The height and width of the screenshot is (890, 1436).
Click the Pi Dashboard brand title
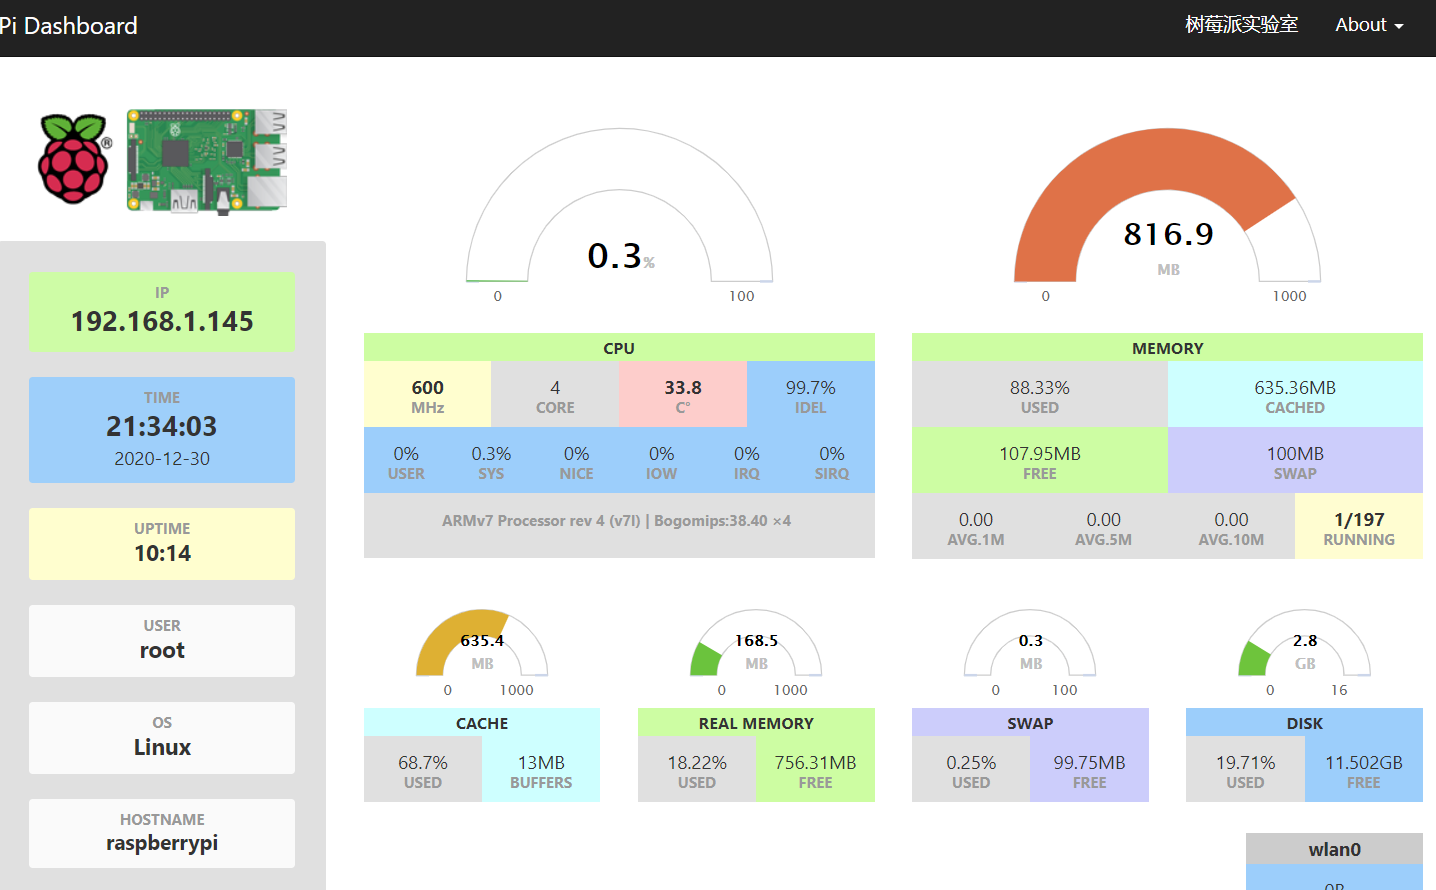[69, 26]
